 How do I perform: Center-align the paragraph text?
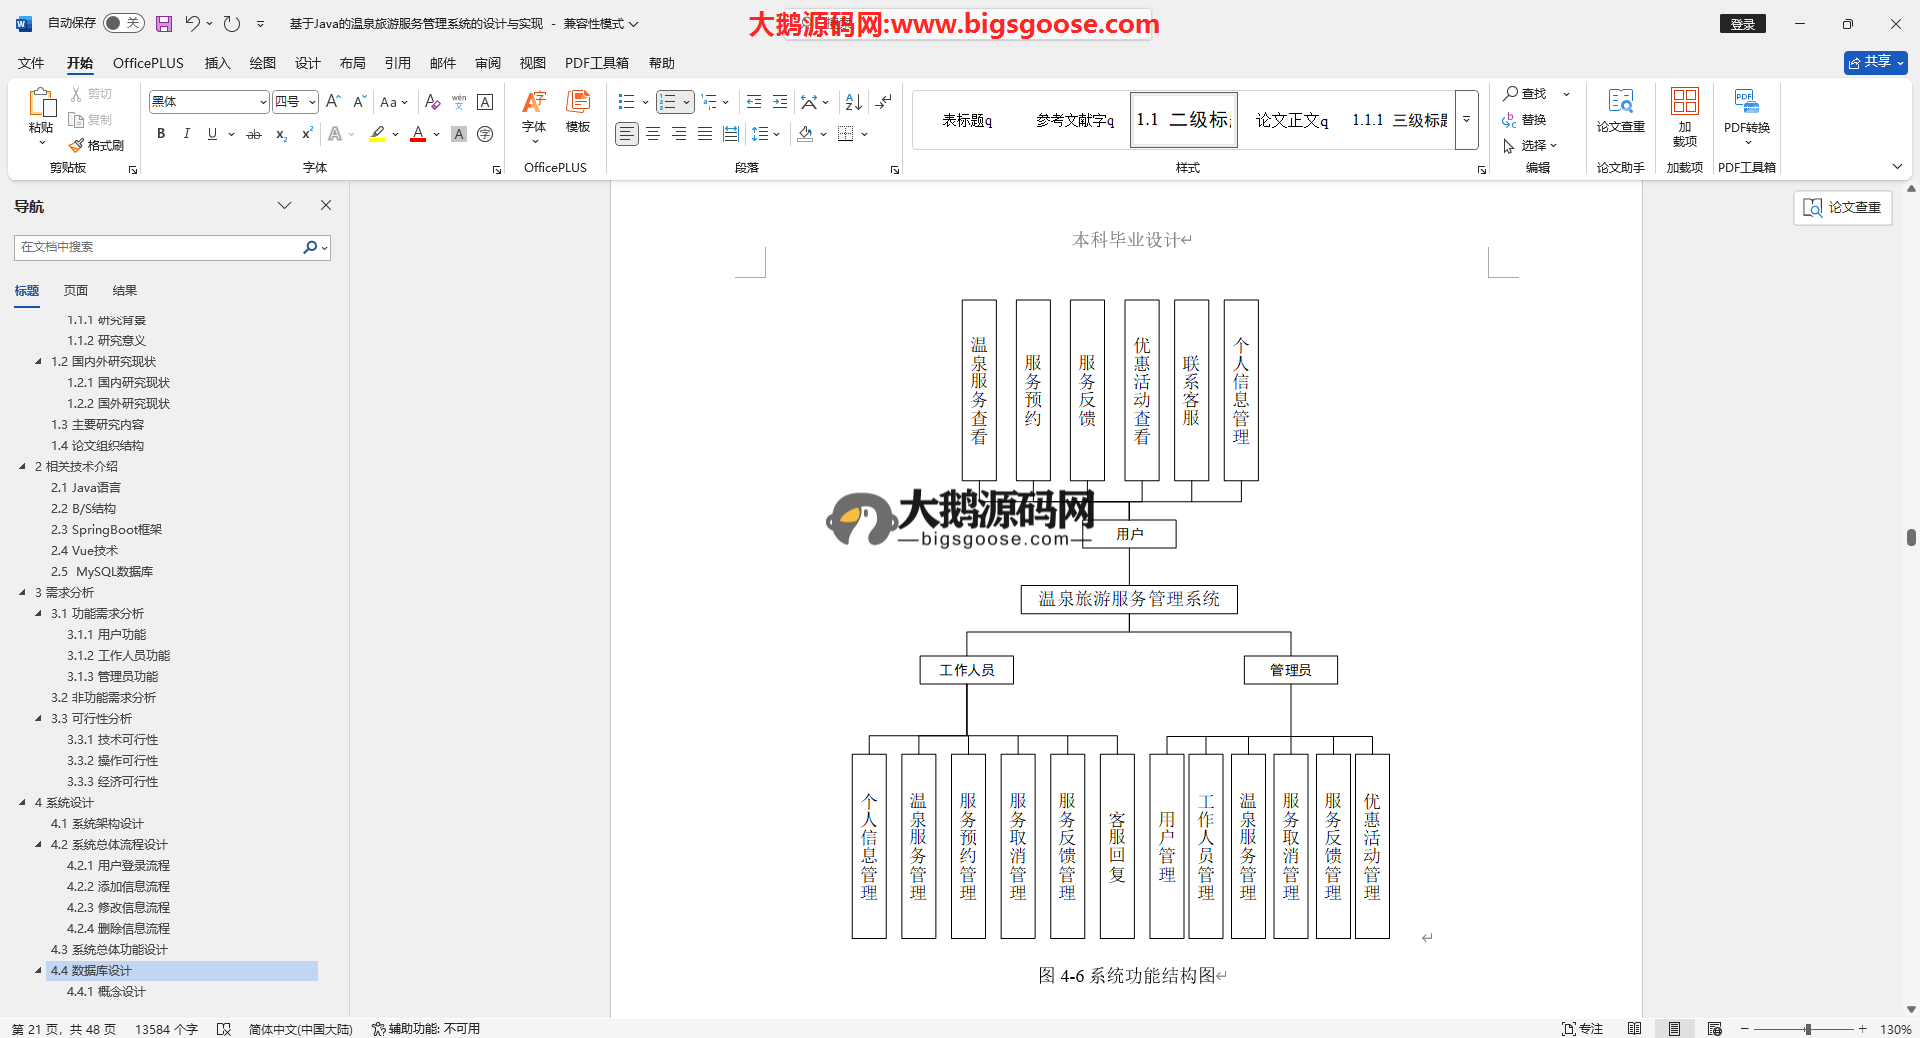pyautogui.click(x=653, y=134)
